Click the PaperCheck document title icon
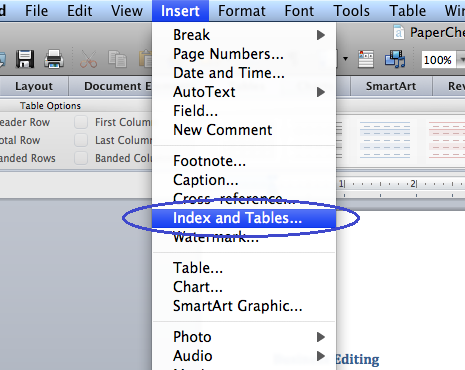465x370 pixels. click(x=399, y=32)
